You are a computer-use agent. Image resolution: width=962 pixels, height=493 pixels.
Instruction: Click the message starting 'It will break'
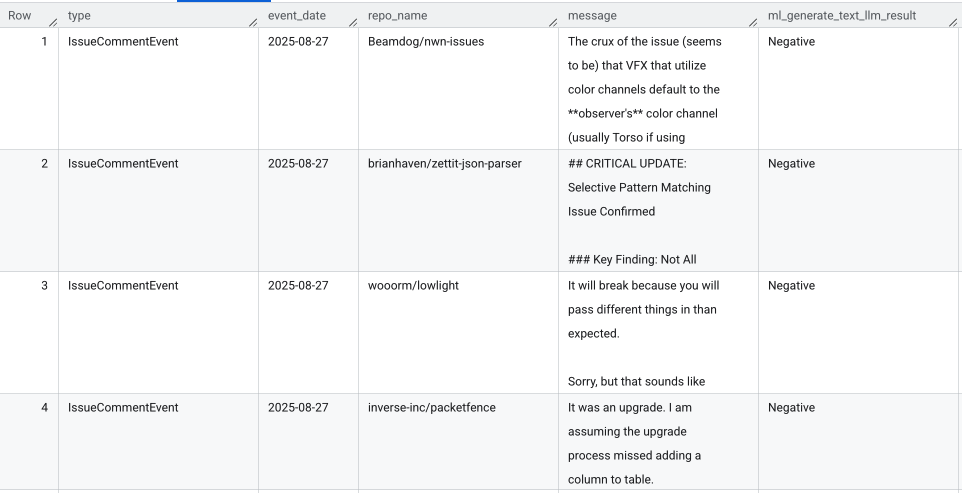tap(643, 286)
